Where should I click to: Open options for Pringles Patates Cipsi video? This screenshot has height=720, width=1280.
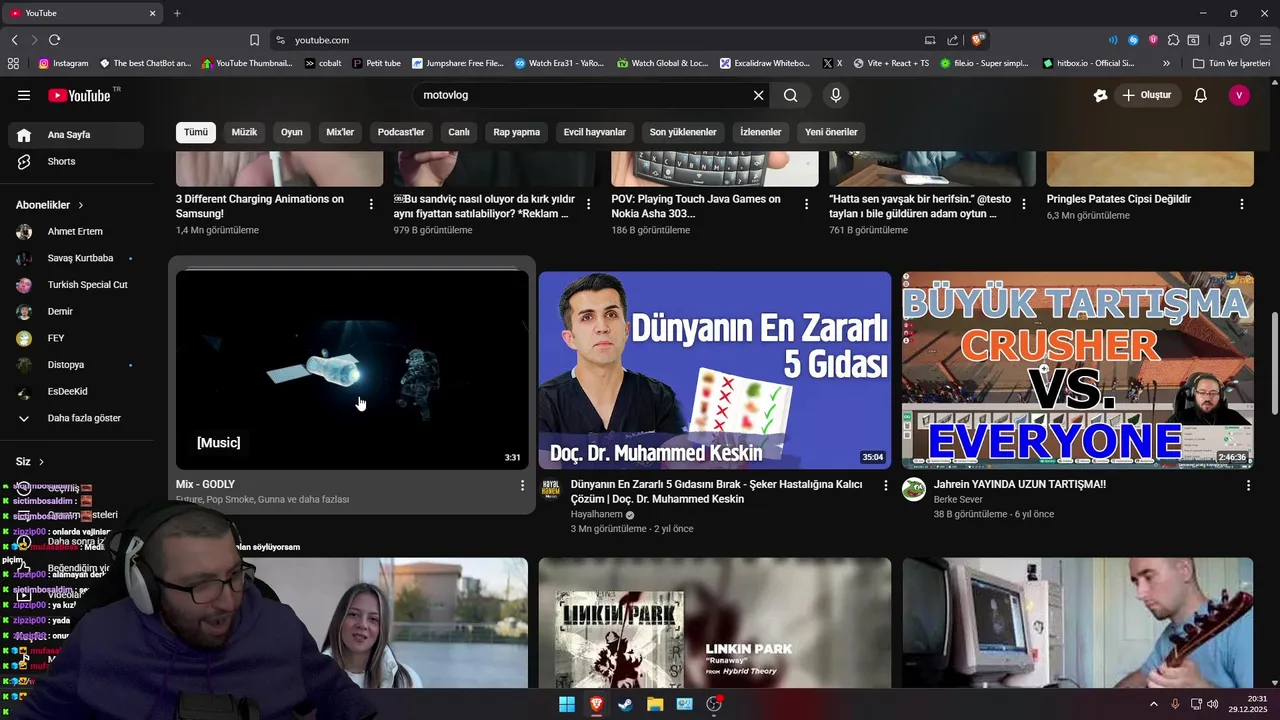tap(1242, 204)
